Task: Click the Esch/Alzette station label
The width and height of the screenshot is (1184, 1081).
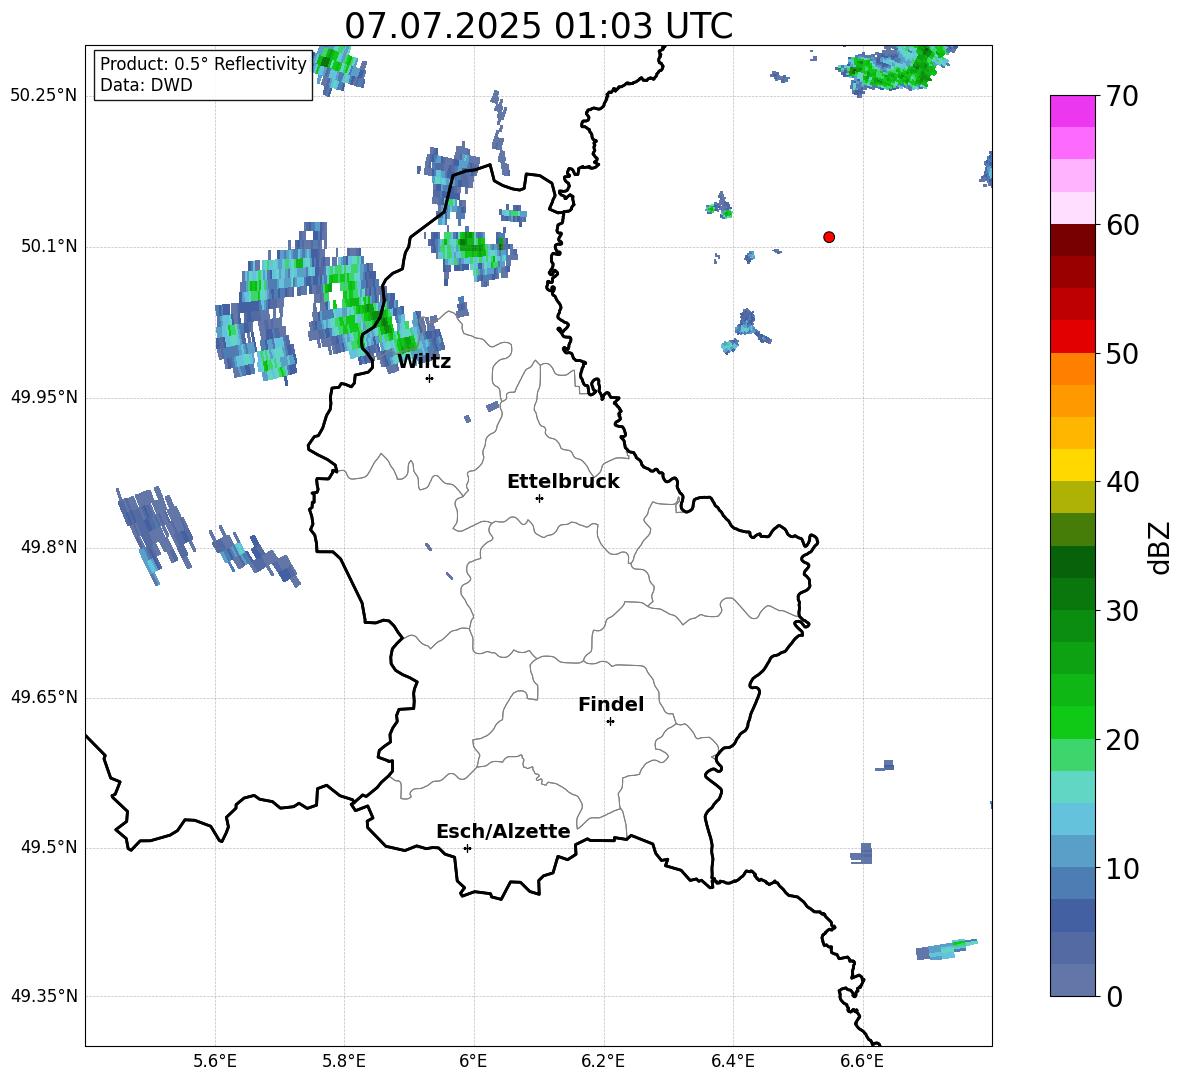Action: (x=504, y=831)
